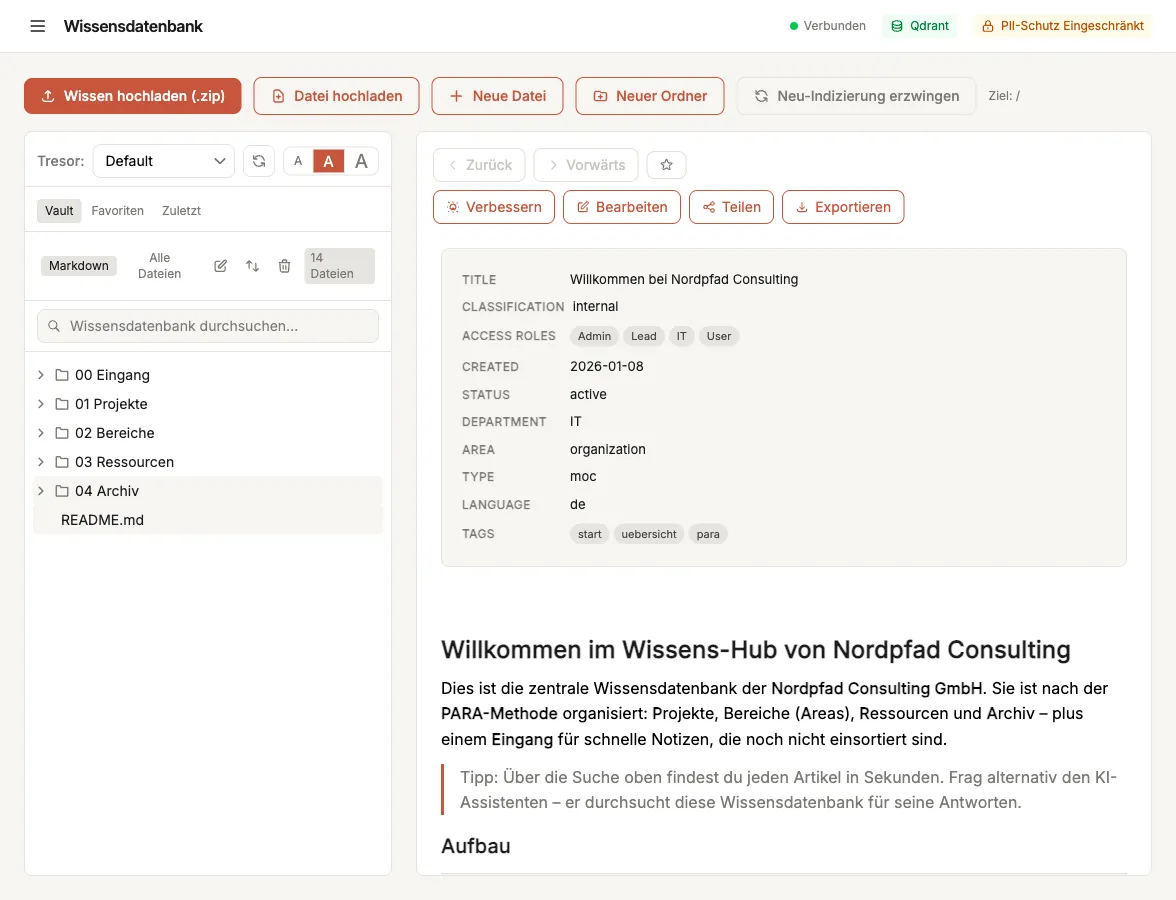The width and height of the screenshot is (1176, 900).
Task: Click the created date 2026-01-08
Action: 607,367
